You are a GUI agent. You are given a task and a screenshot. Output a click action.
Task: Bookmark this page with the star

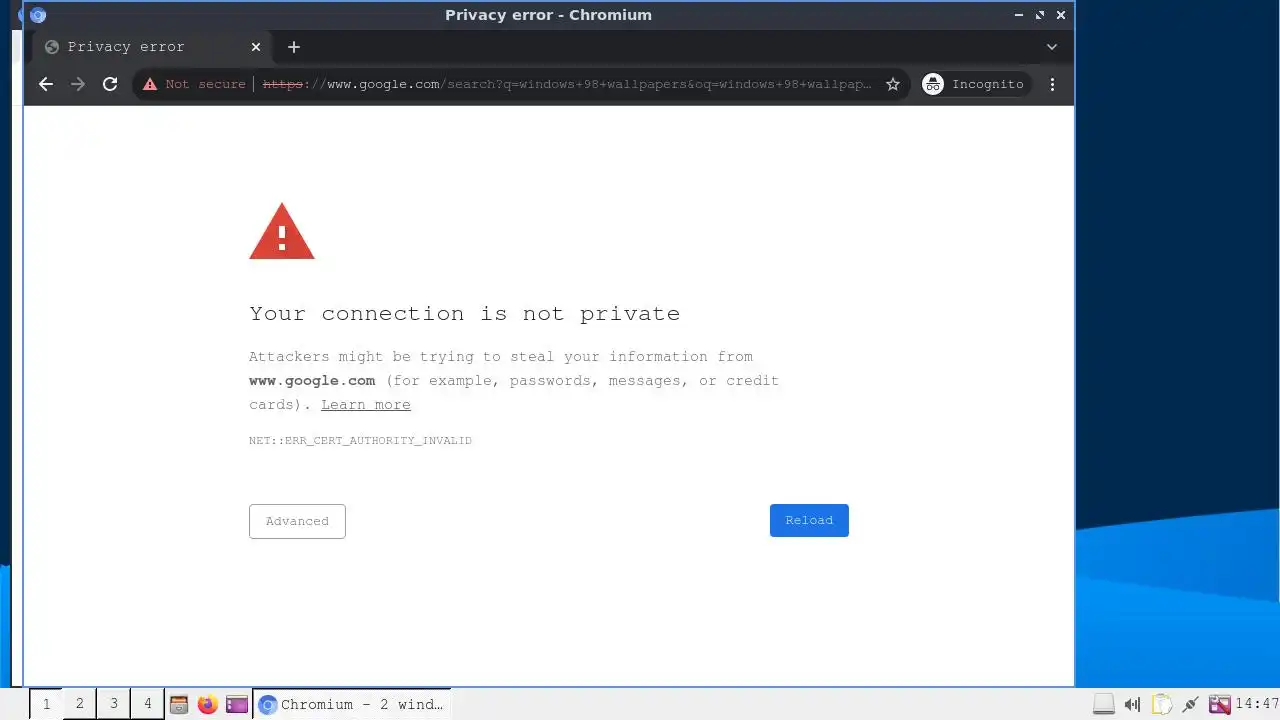click(893, 84)
